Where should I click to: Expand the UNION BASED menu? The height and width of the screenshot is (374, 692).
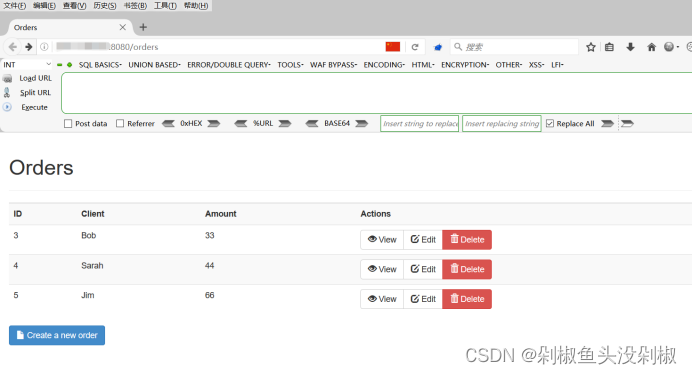click(x=154, y=65)
